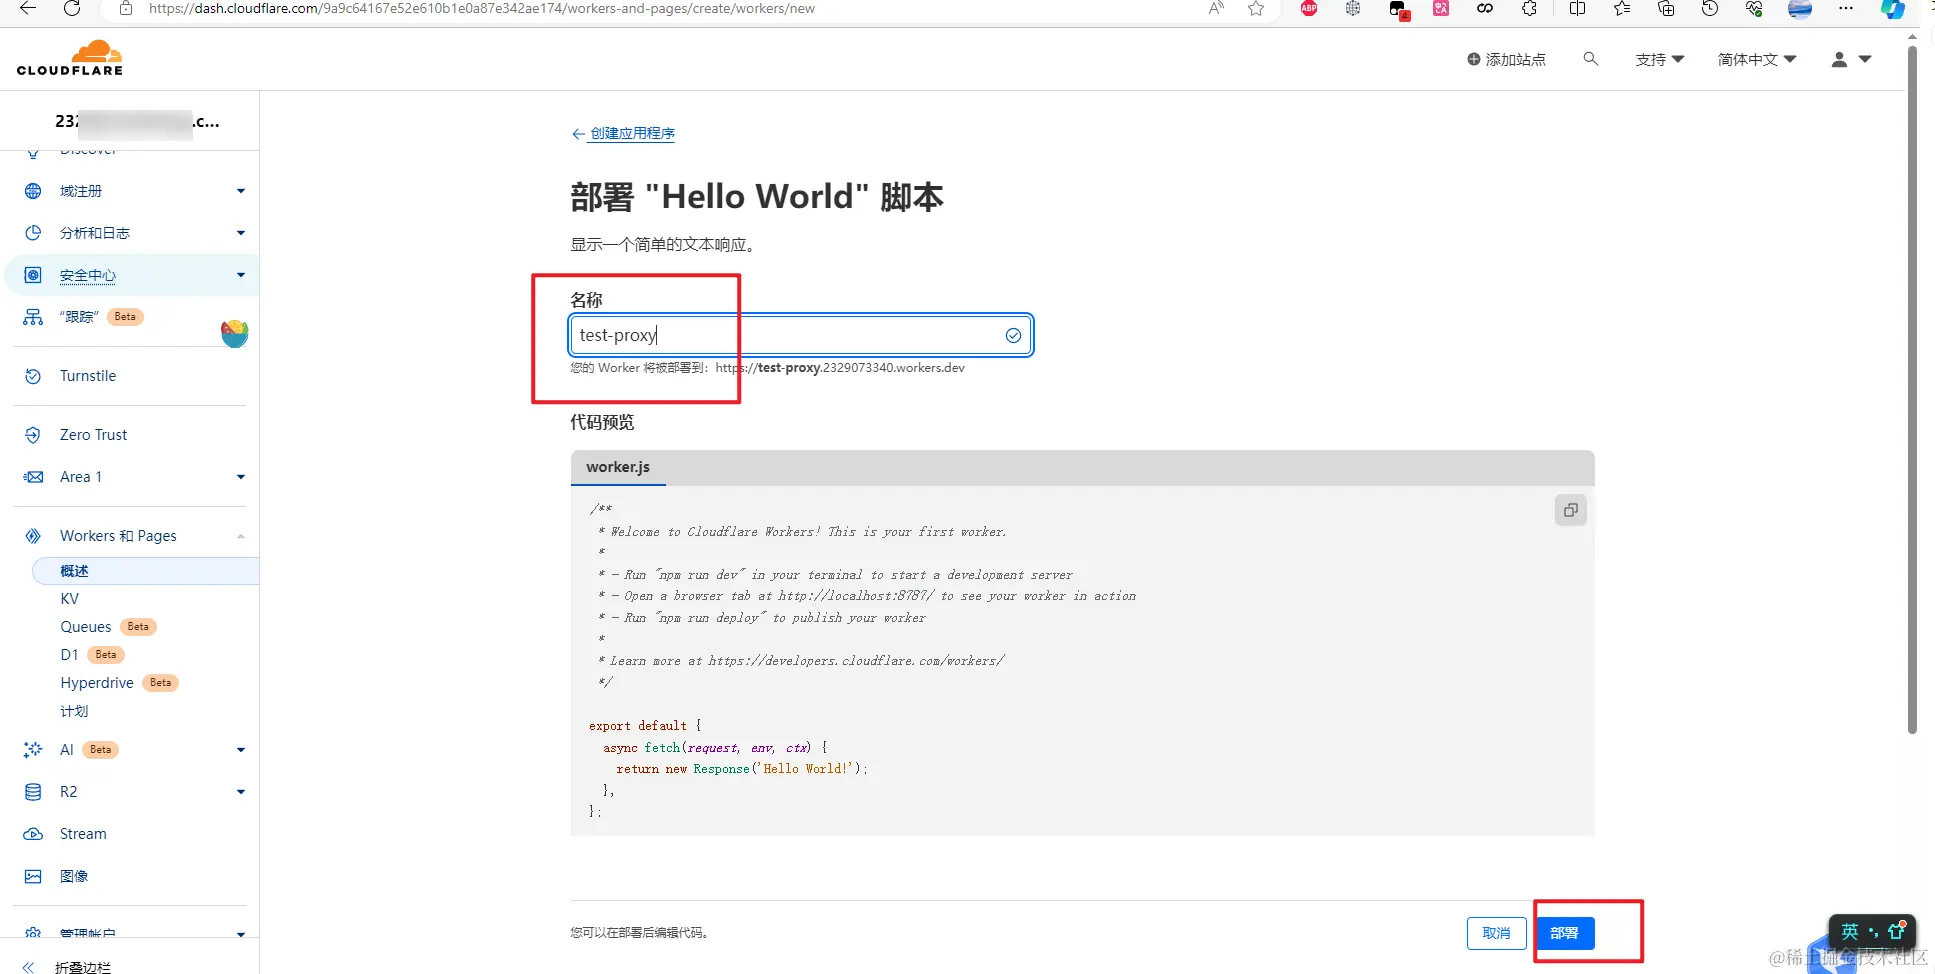Open the ABP extension icon
This screenshot has height=974, width=1935.
pyautogui.click(x=1309, y=8)
